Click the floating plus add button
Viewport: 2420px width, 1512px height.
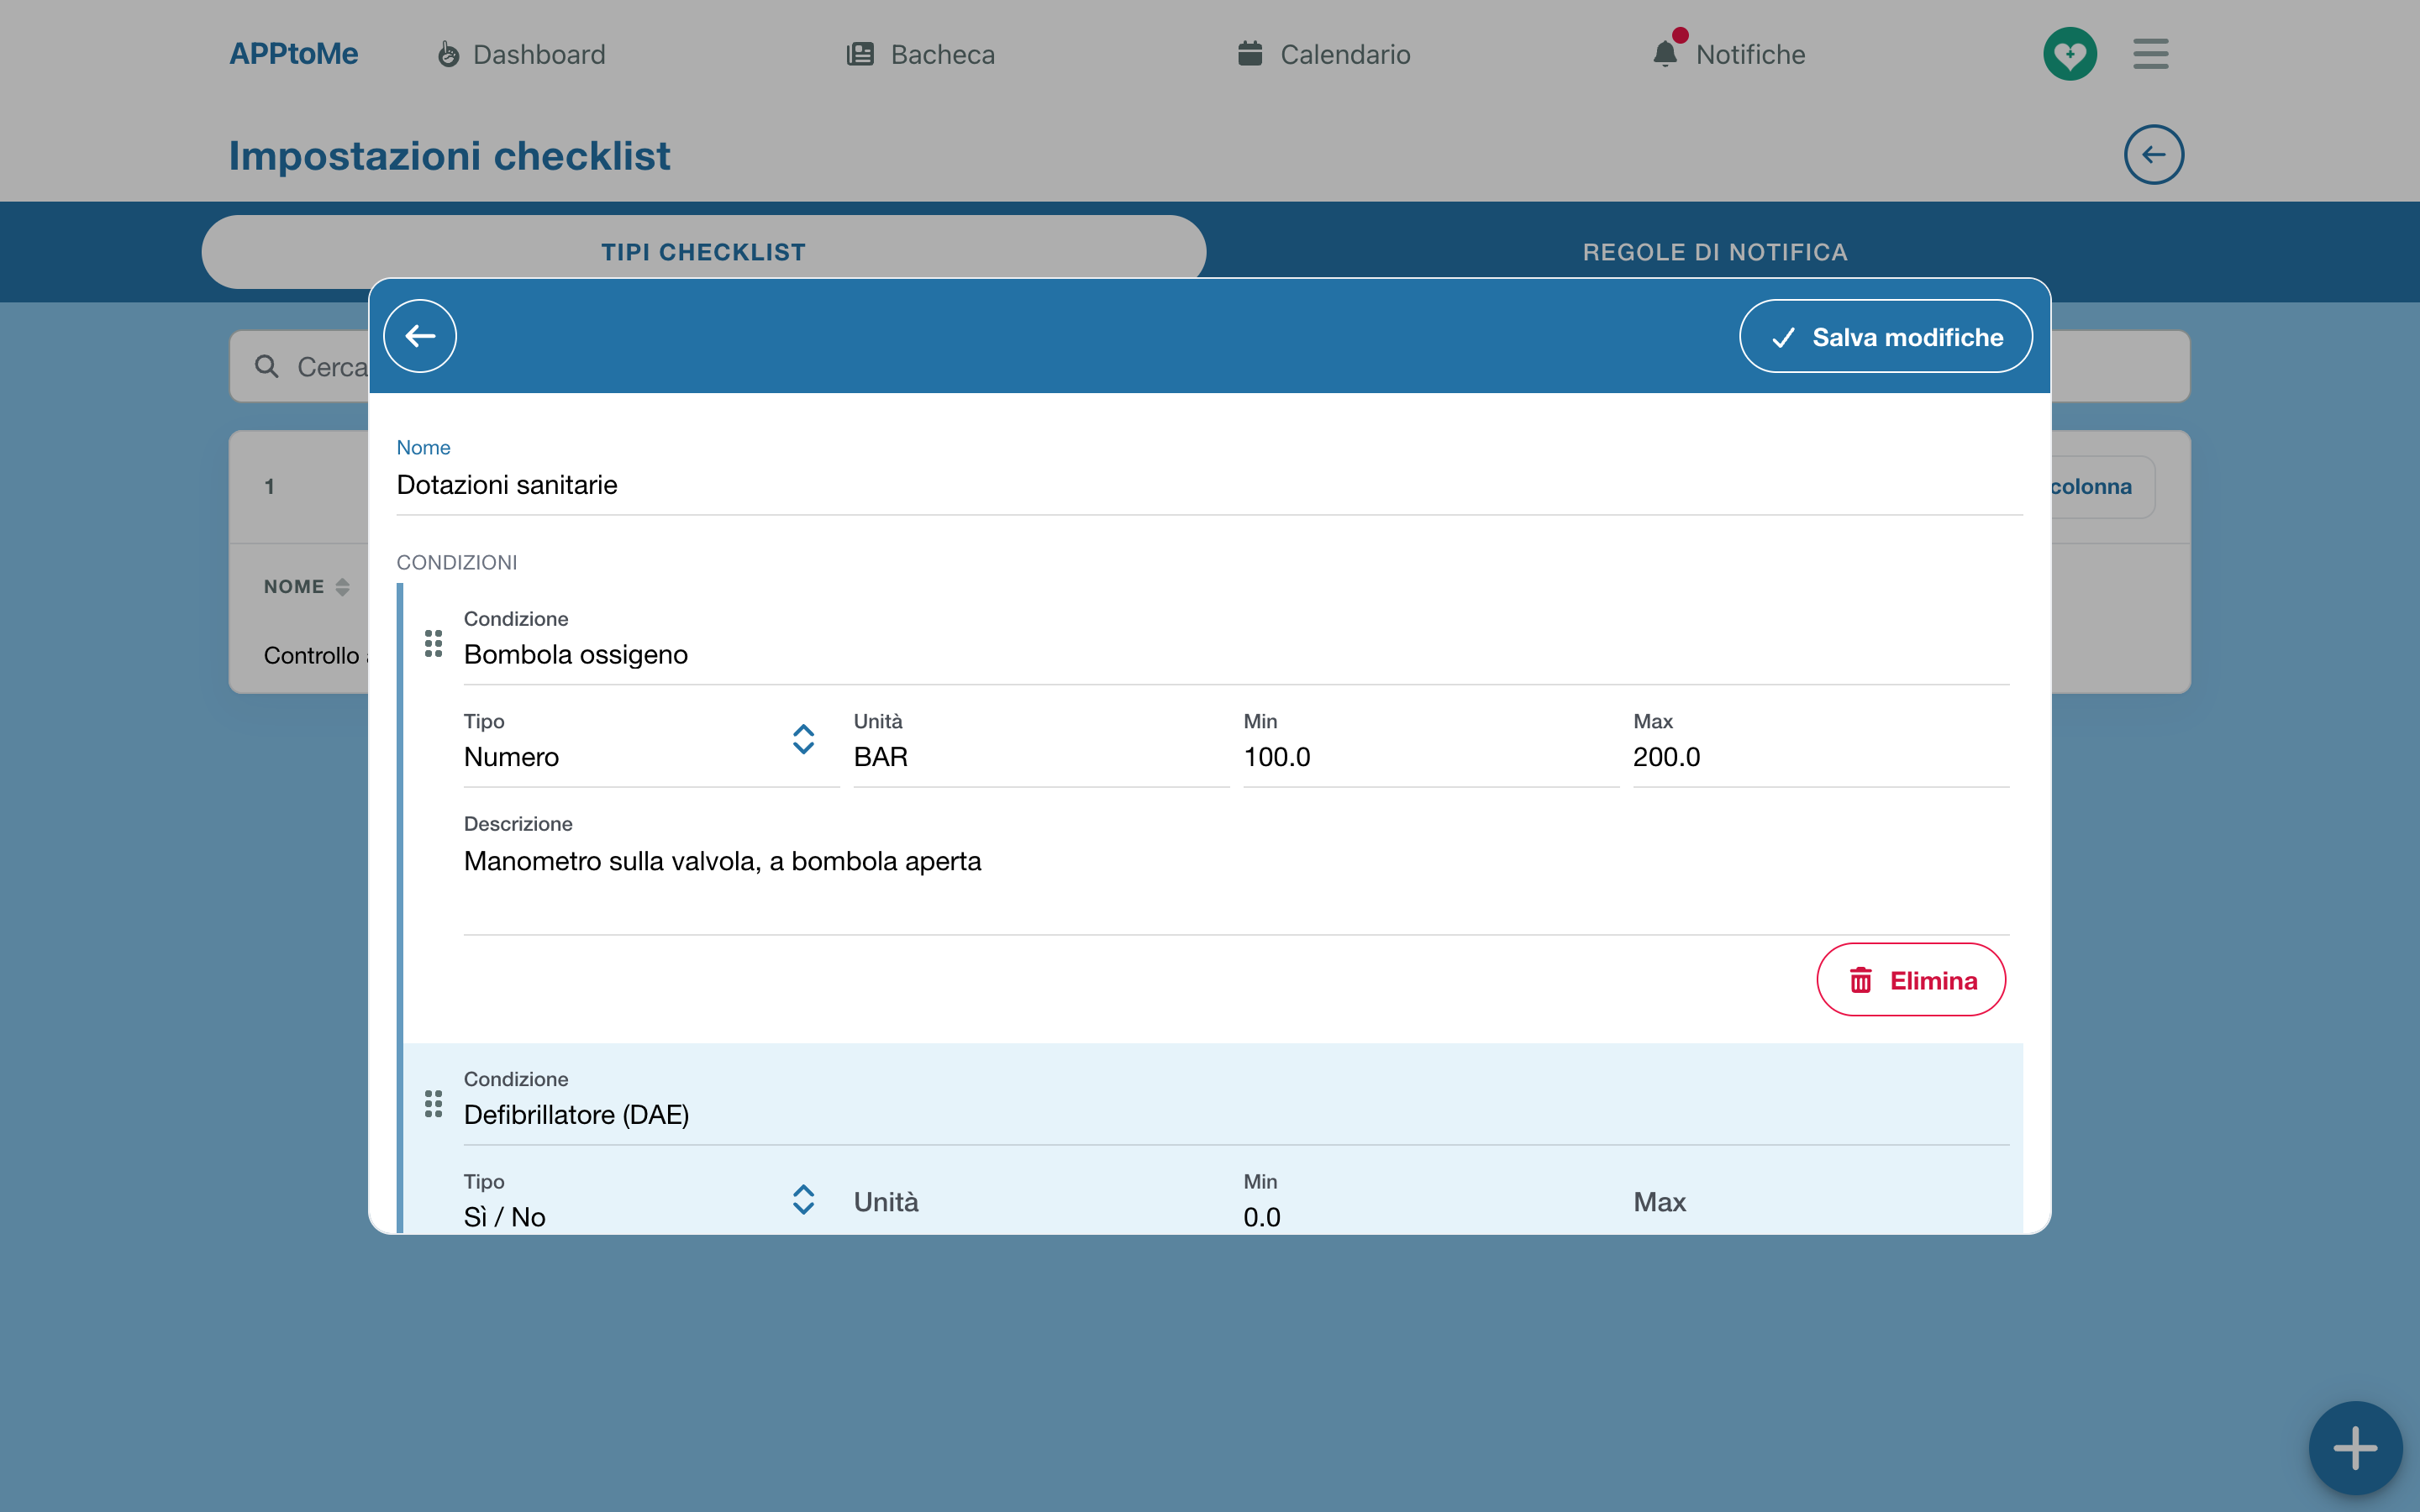click(x=2355, y=1447)
